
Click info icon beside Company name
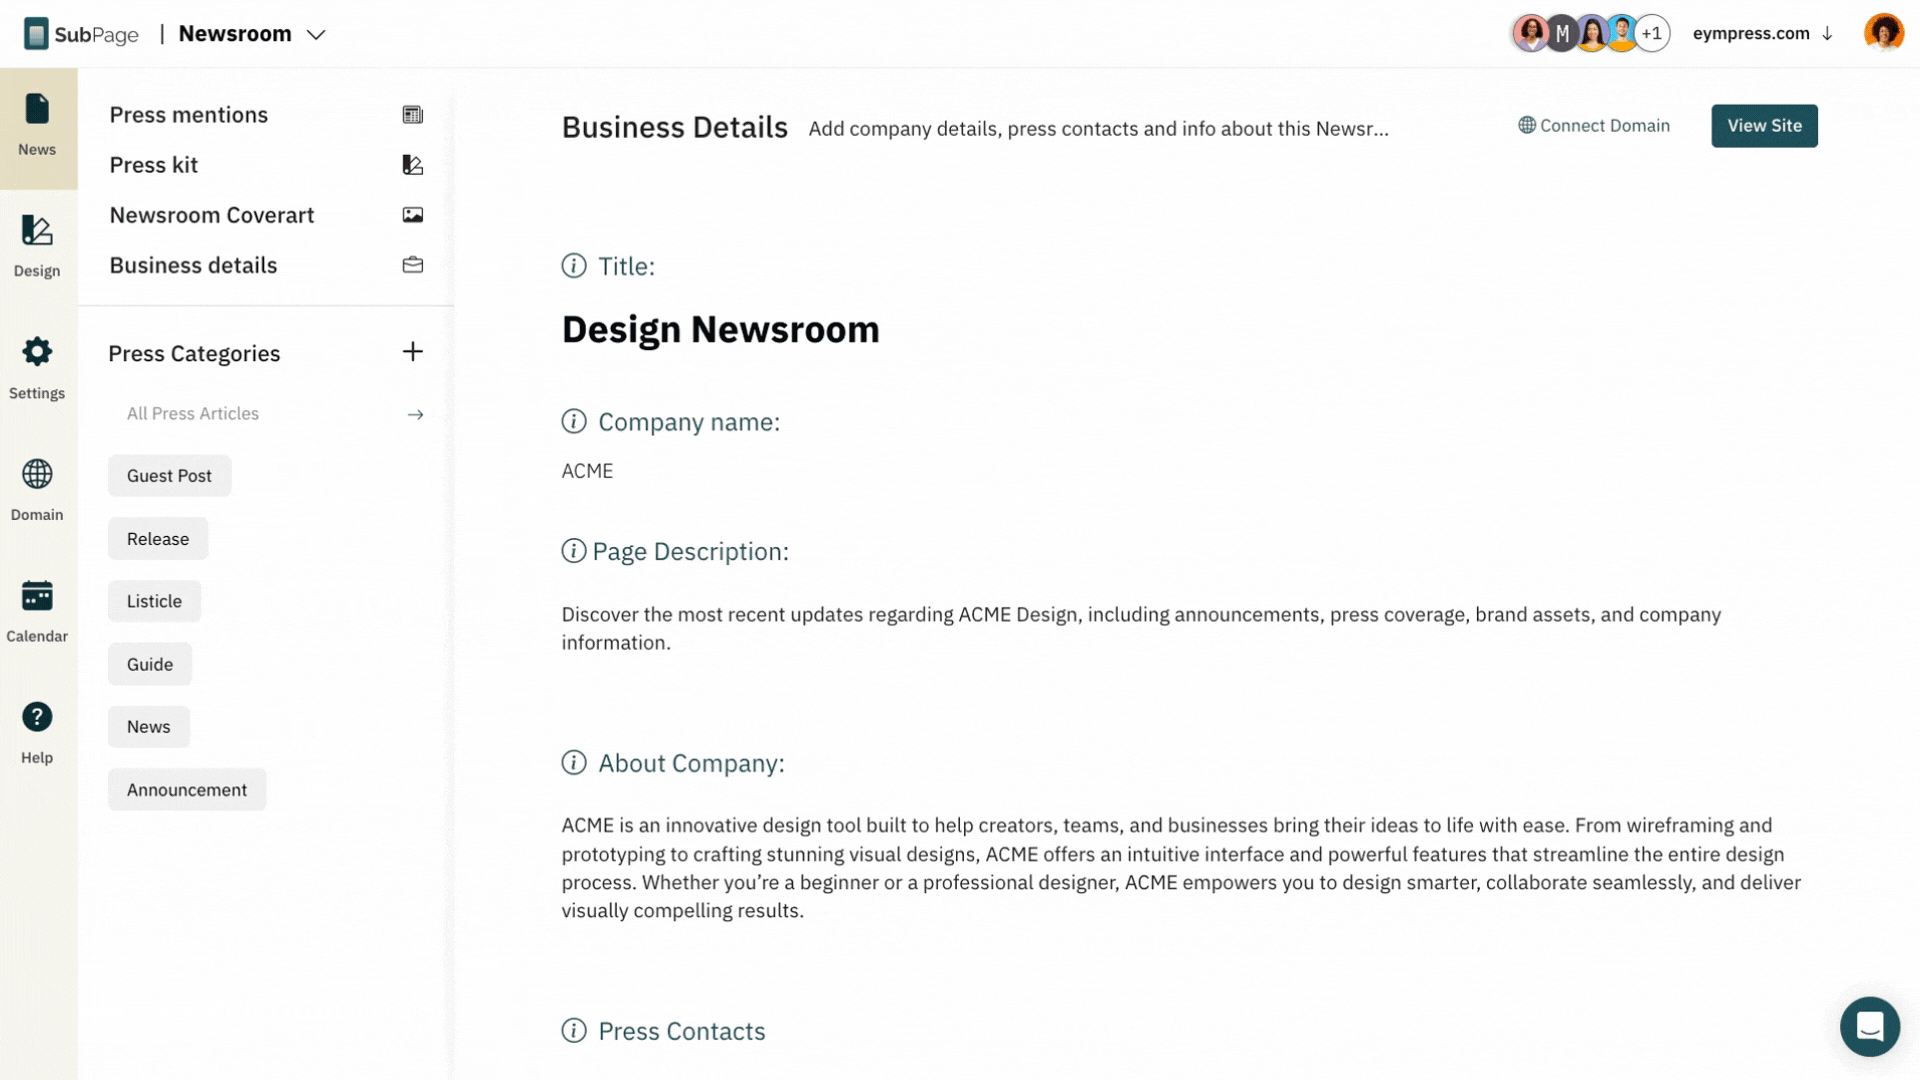click(x=574, y=422)
